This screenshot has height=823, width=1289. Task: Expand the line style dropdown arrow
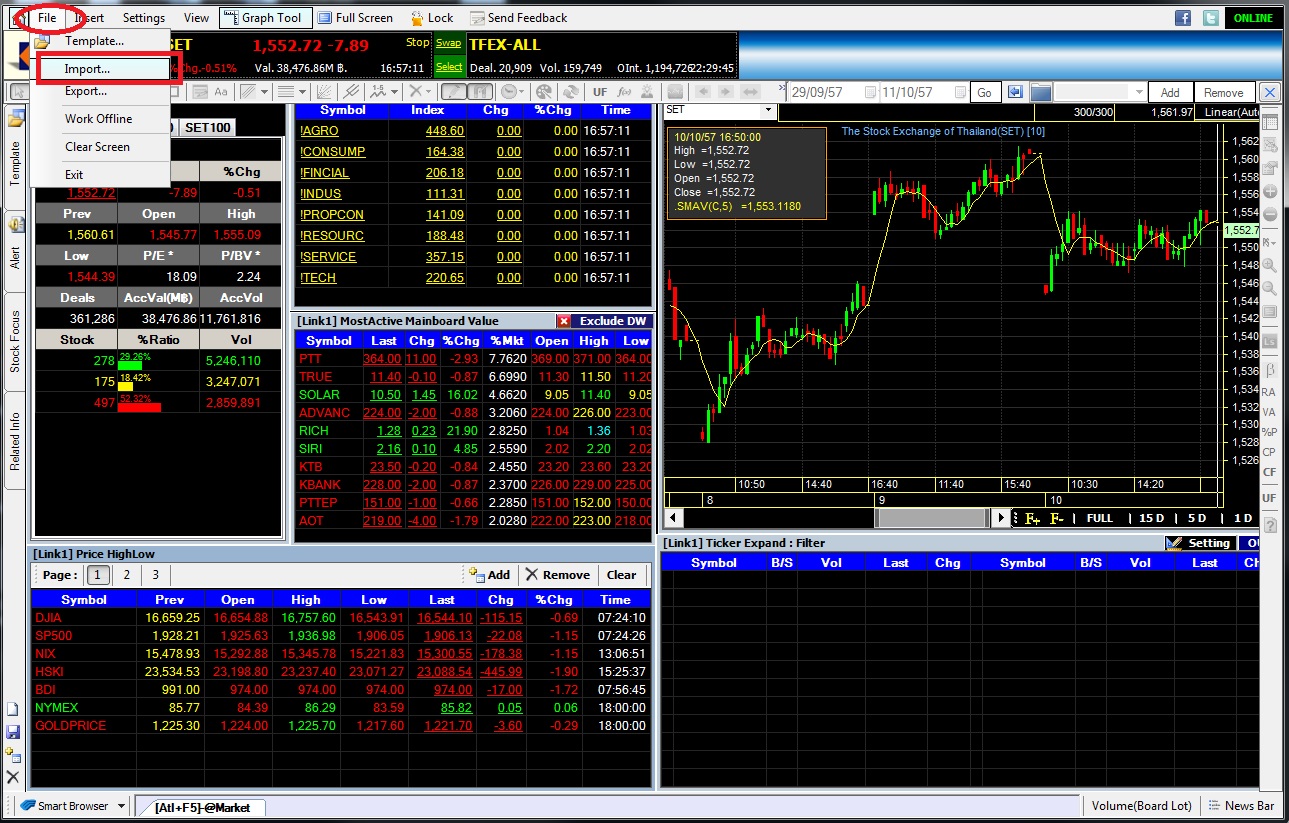[302, 92]
